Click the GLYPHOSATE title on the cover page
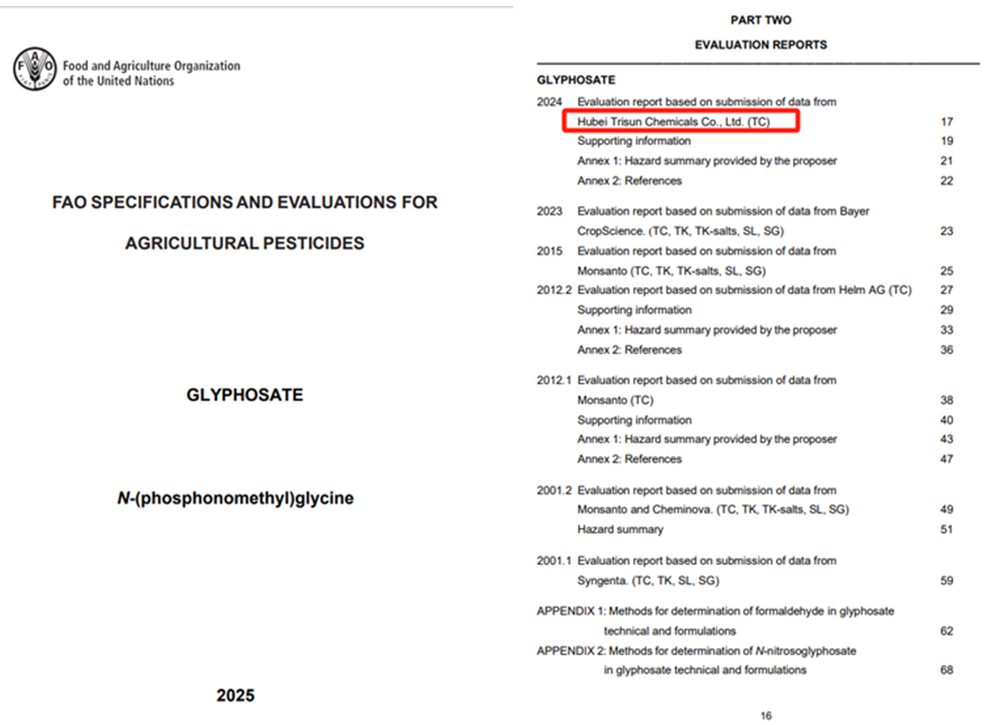 tap(244, 395)
